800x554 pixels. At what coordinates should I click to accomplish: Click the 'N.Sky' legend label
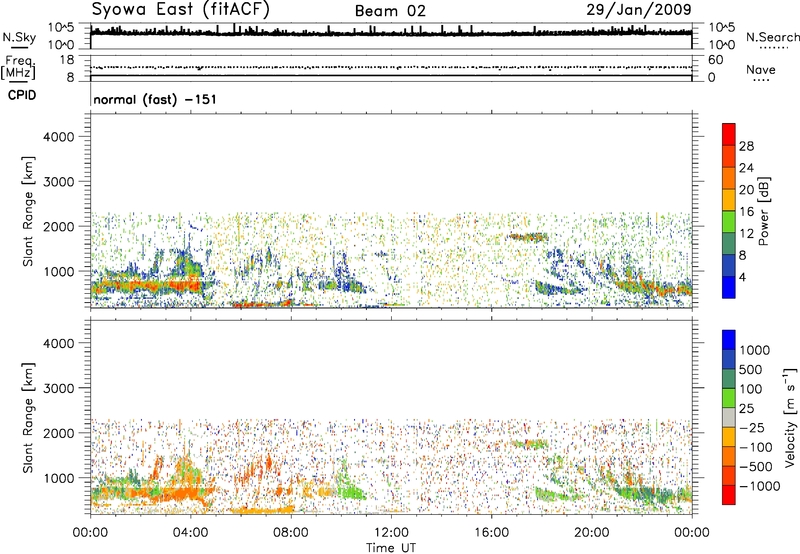pos(19,37)
